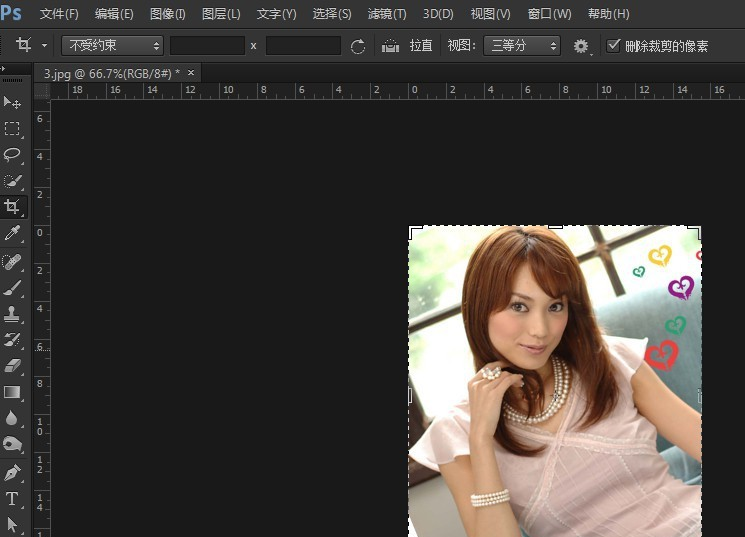Select the Gradient tool
This screenshot has height=537, width=745.
pyautogui.click(x=12, y=392)
